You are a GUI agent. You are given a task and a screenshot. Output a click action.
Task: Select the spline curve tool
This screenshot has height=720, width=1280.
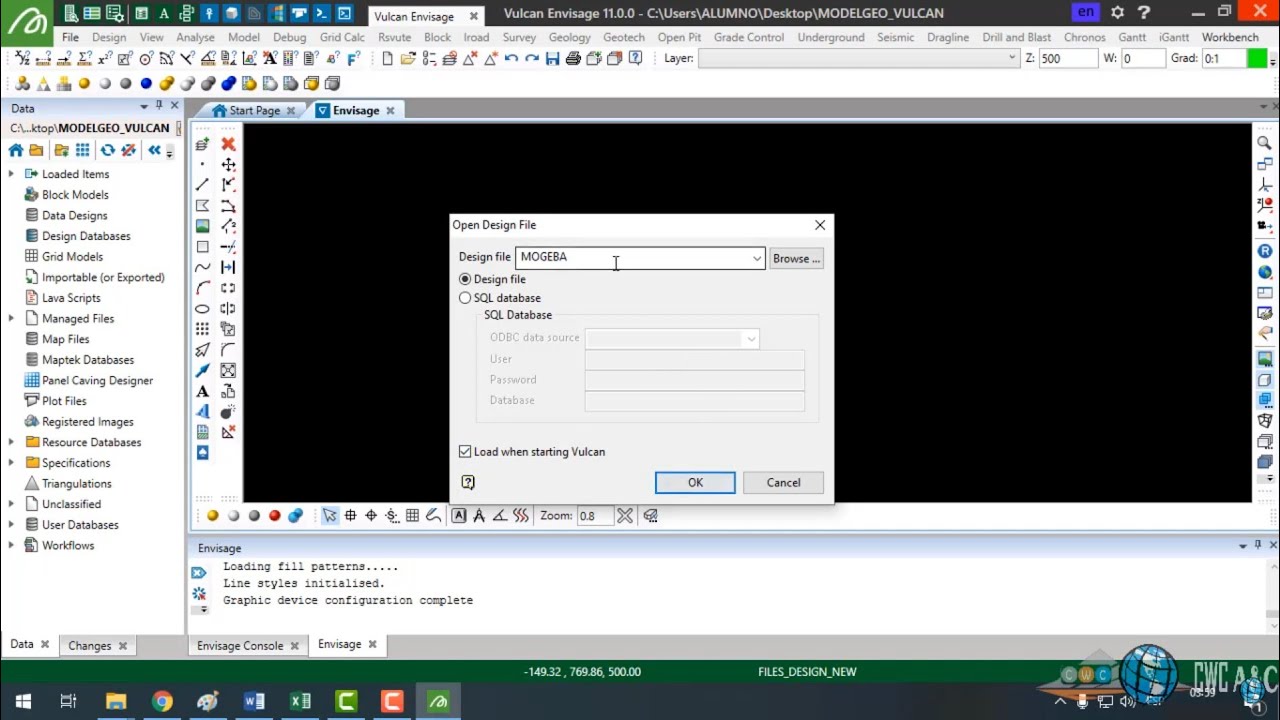(x=203, y=267)
